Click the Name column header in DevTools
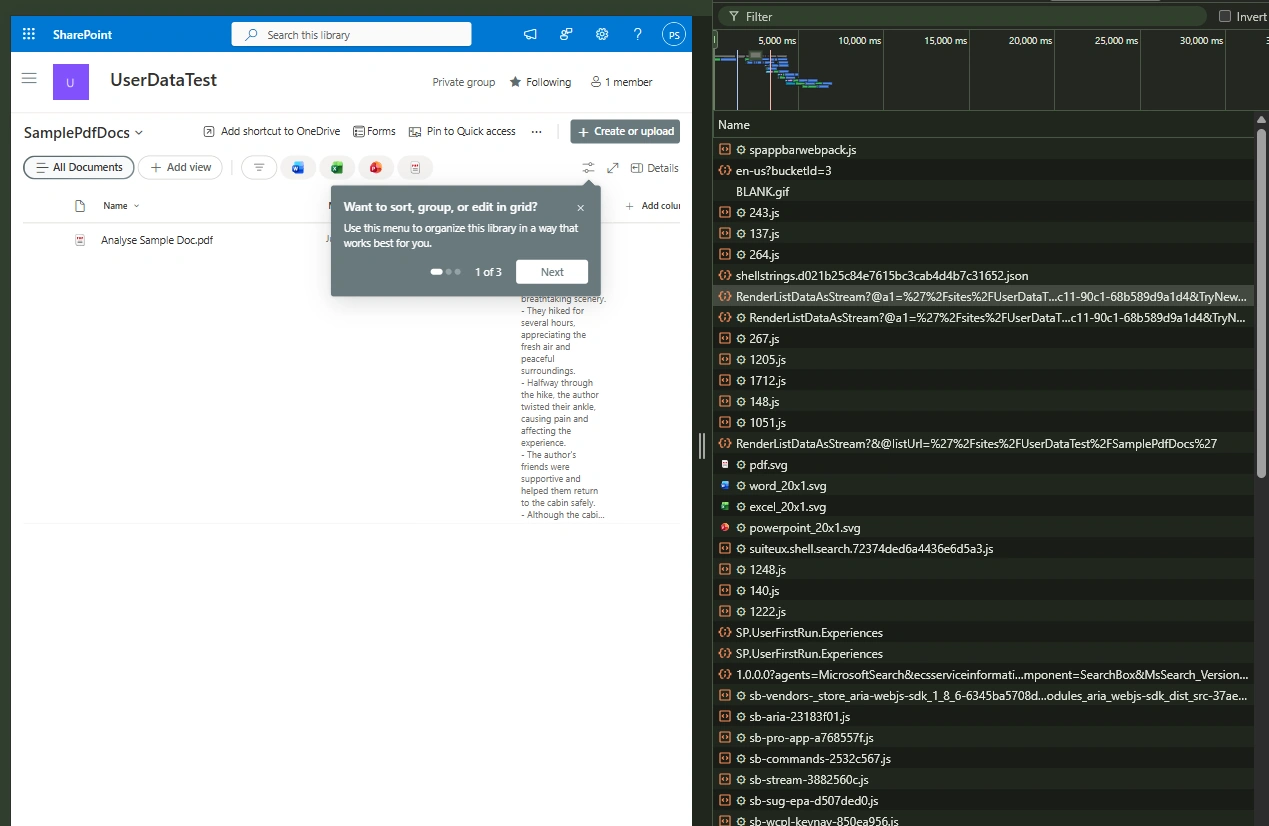 pyautogui.click(x=984, y=125)
